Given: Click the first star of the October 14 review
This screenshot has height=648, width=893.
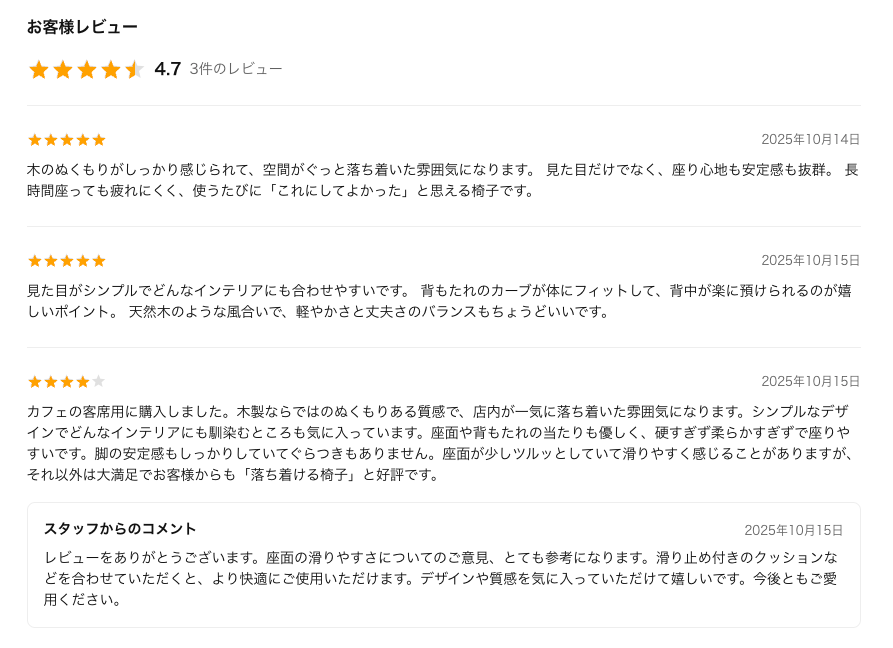Looking at the screenshot, I should click(35, 140).
